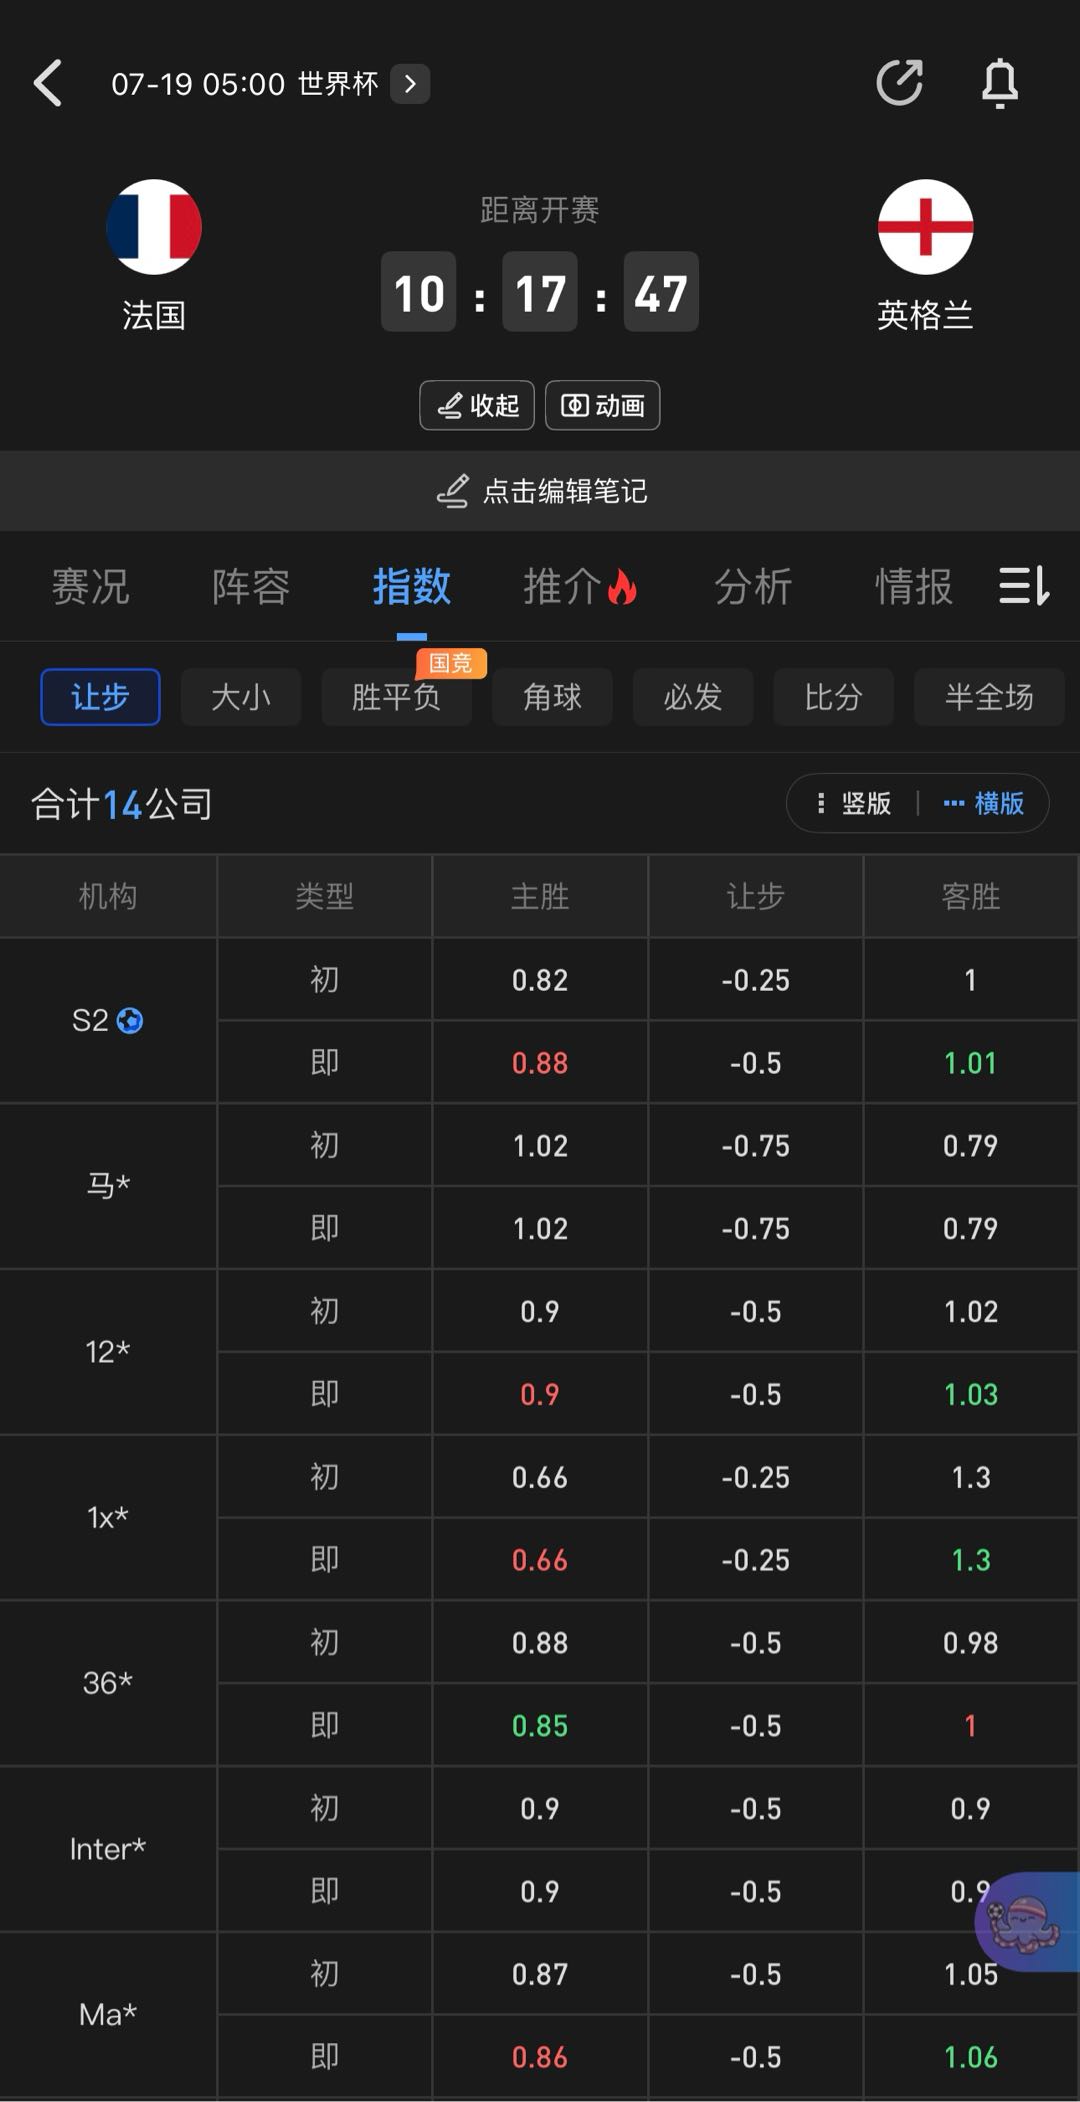Select the 必发 filter chip

tap(693, 697)
